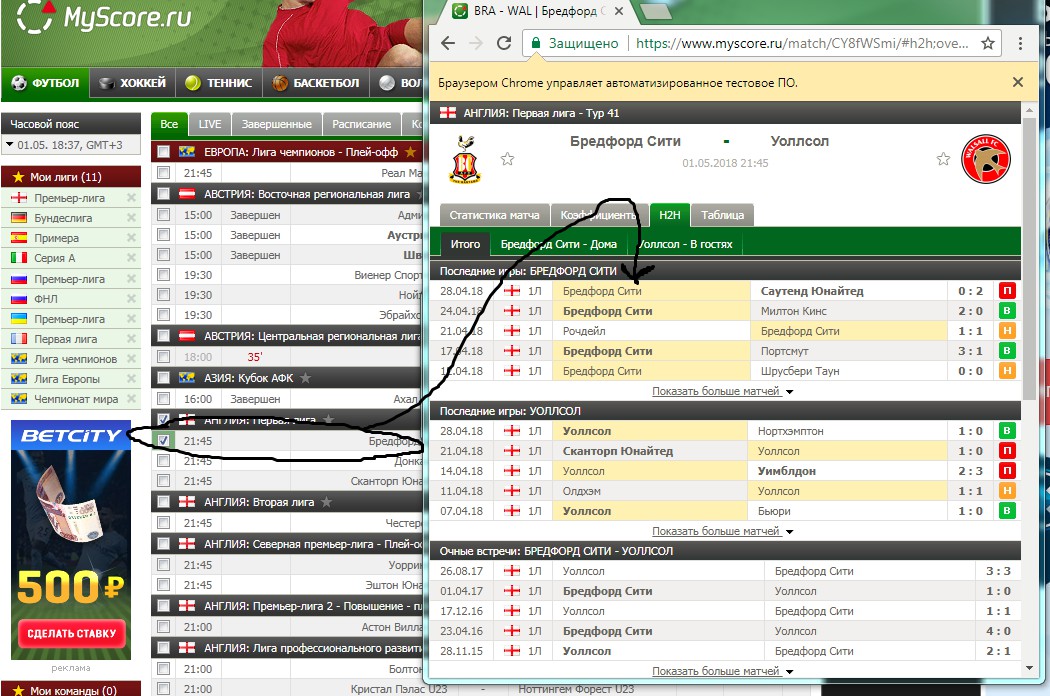The image size is (1050, 696).
Task: Remove Примера from my leagues
Action: click(x=131, y=238)
